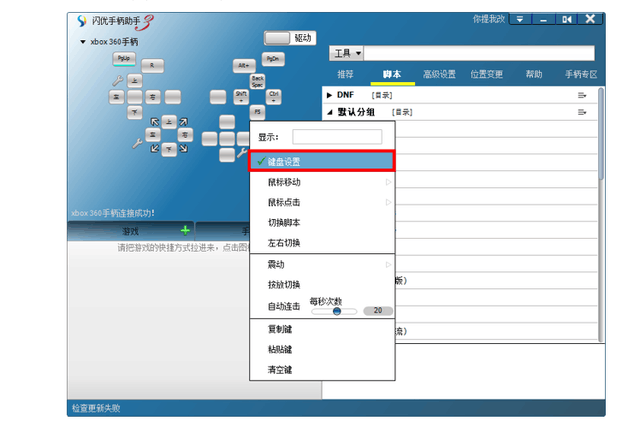Click 下 key between the diagonal arrows
This screenshot has height=433, width=640.
coord(169,149)
